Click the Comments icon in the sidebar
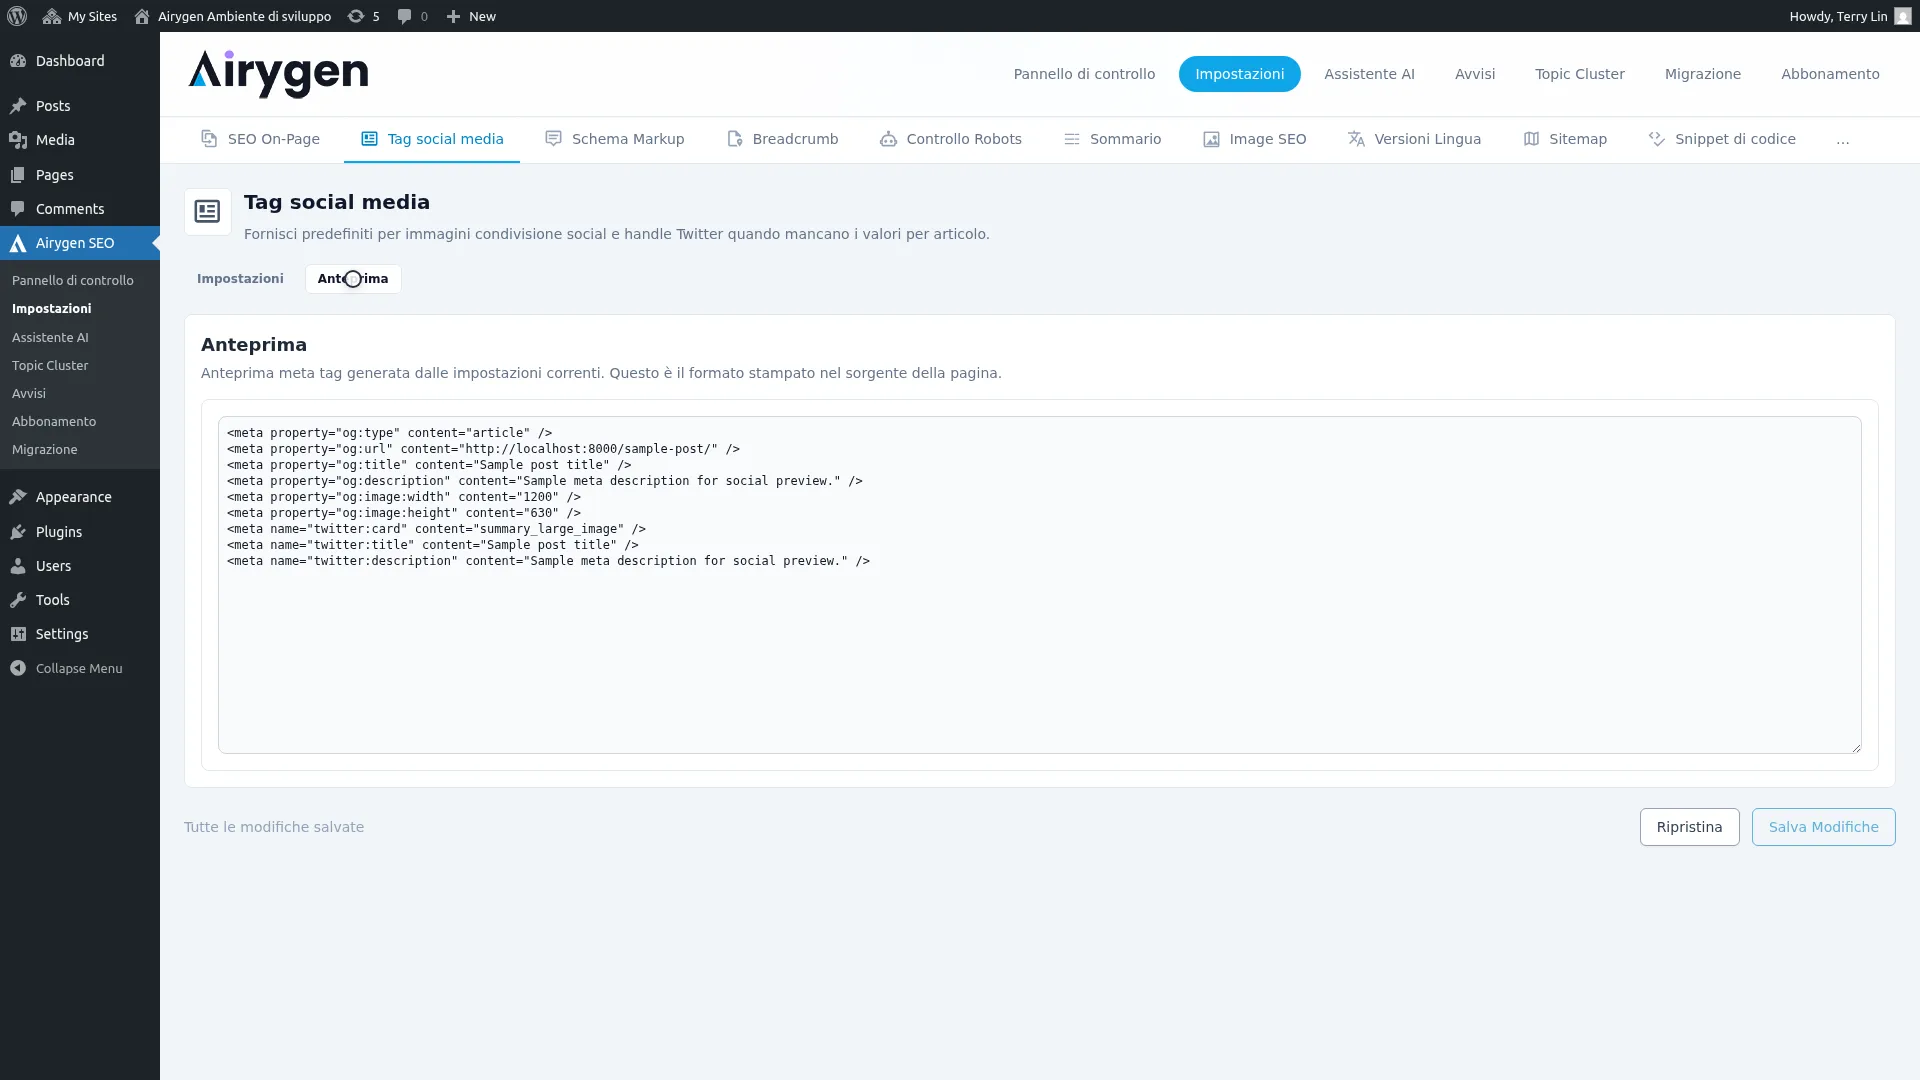This screenshot has width=1920, height=1080. [18, 209]
